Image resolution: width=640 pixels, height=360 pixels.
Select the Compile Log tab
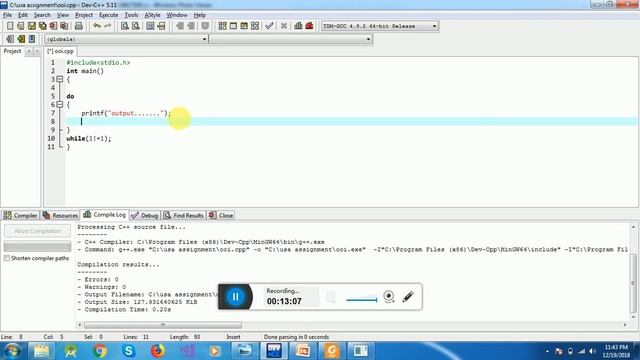coord(104,214)
